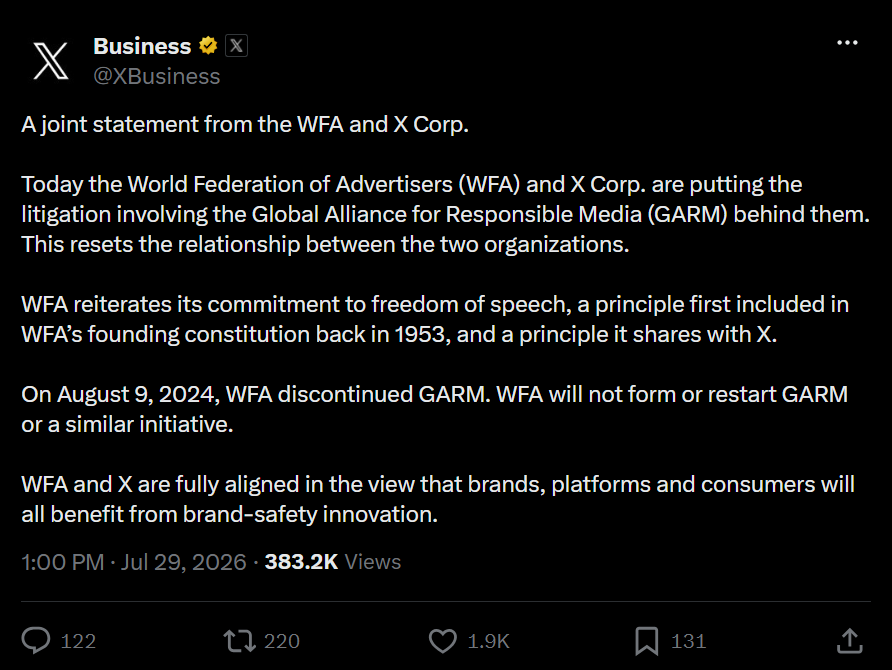
Task: Click the X affiliate badge beside Business
Action: click(x=237, y=46)
